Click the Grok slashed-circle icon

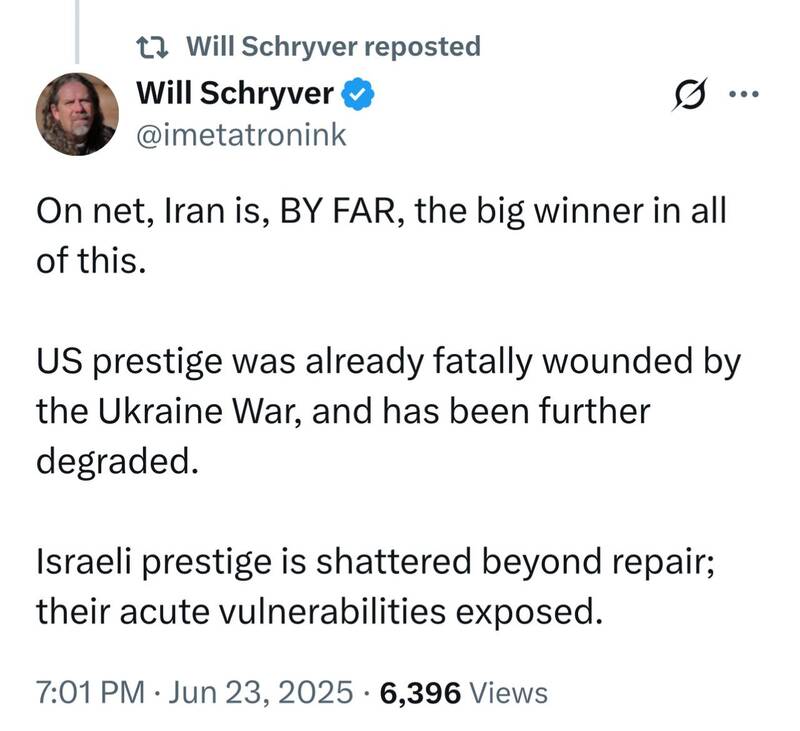(x=689, y=96)
